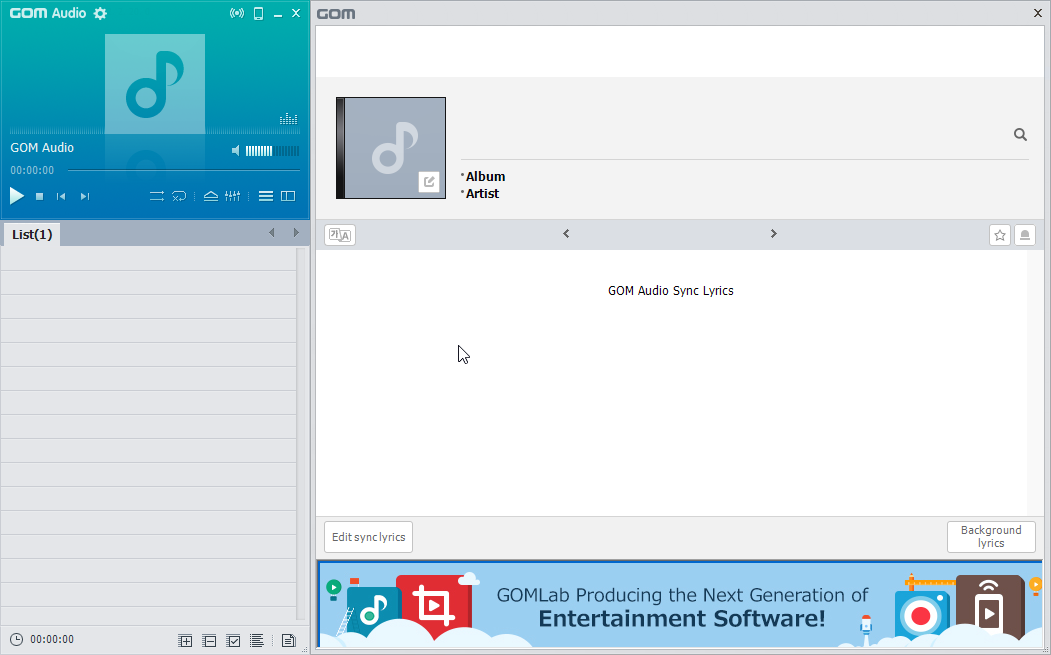The height and width of the screenshot is (655, 1051).
Task: Click the playlist vertical scrollbar
Action: [x=301, y=434]
